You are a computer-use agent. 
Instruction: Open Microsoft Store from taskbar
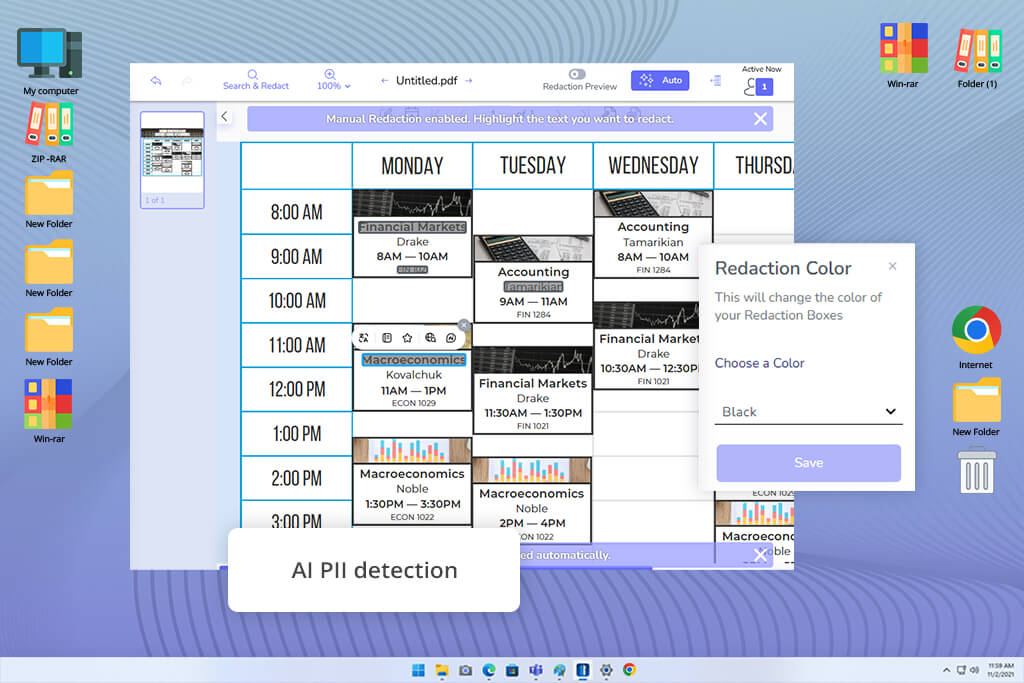[513, 670]
